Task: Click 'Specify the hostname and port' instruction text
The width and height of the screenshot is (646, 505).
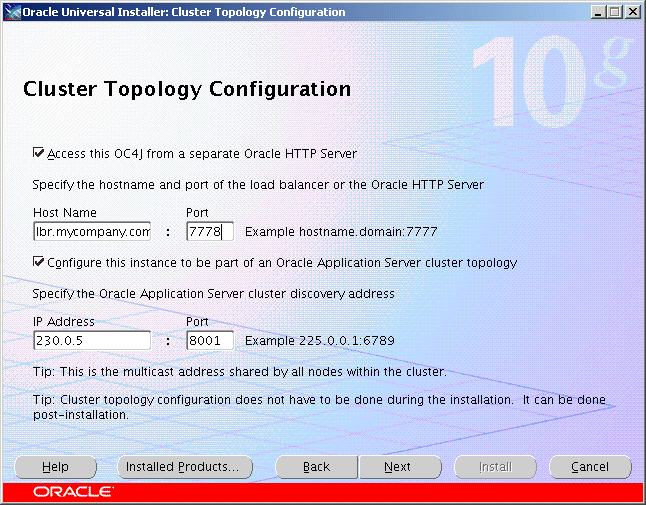Action: 258,185
